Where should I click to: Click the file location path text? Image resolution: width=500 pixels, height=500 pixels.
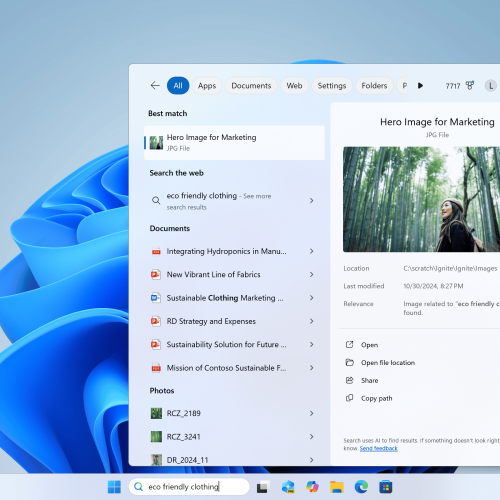pyautogui.click(x=450, y=268)
